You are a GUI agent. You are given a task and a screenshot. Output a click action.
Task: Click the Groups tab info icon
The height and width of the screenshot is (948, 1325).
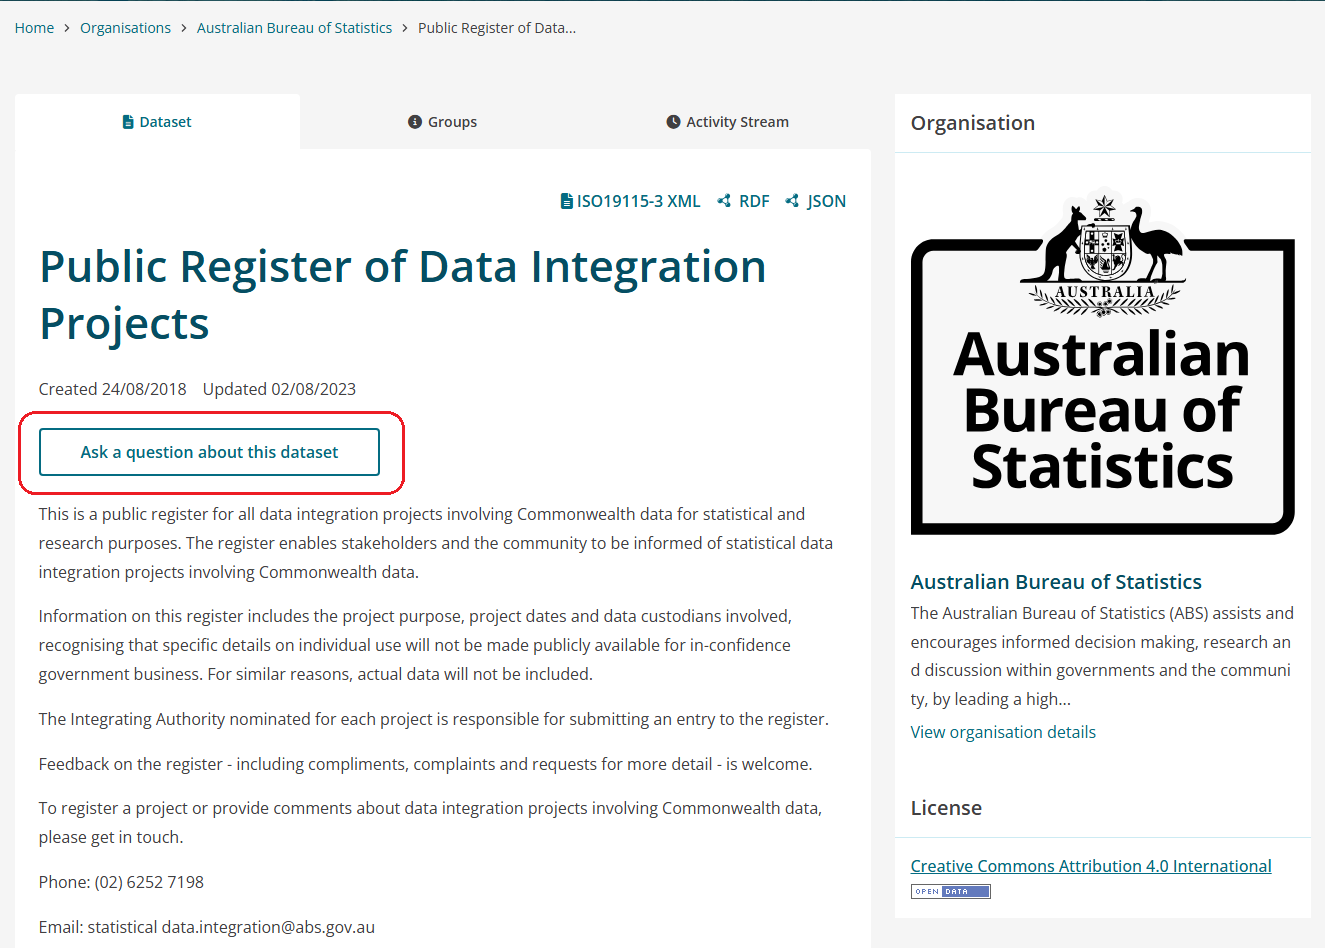(415, 122)
